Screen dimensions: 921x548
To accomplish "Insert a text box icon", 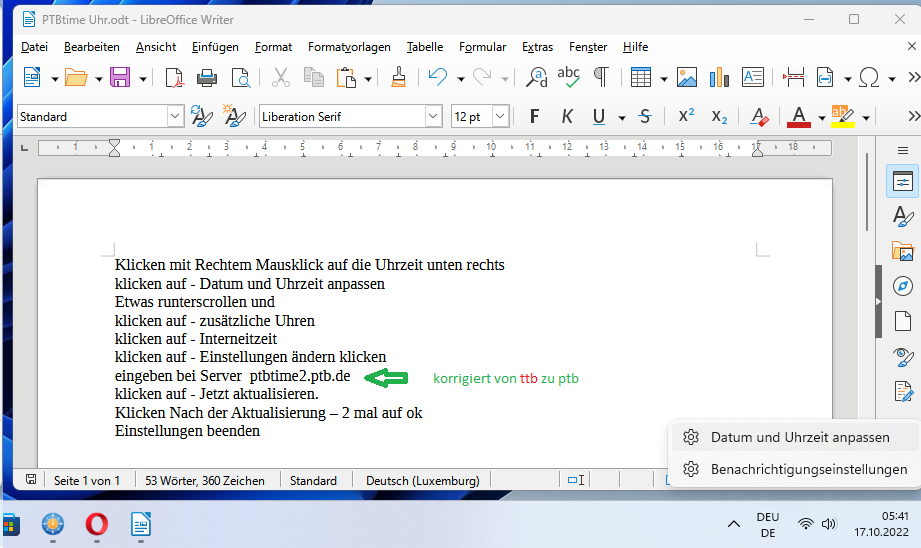I will 752,78.
